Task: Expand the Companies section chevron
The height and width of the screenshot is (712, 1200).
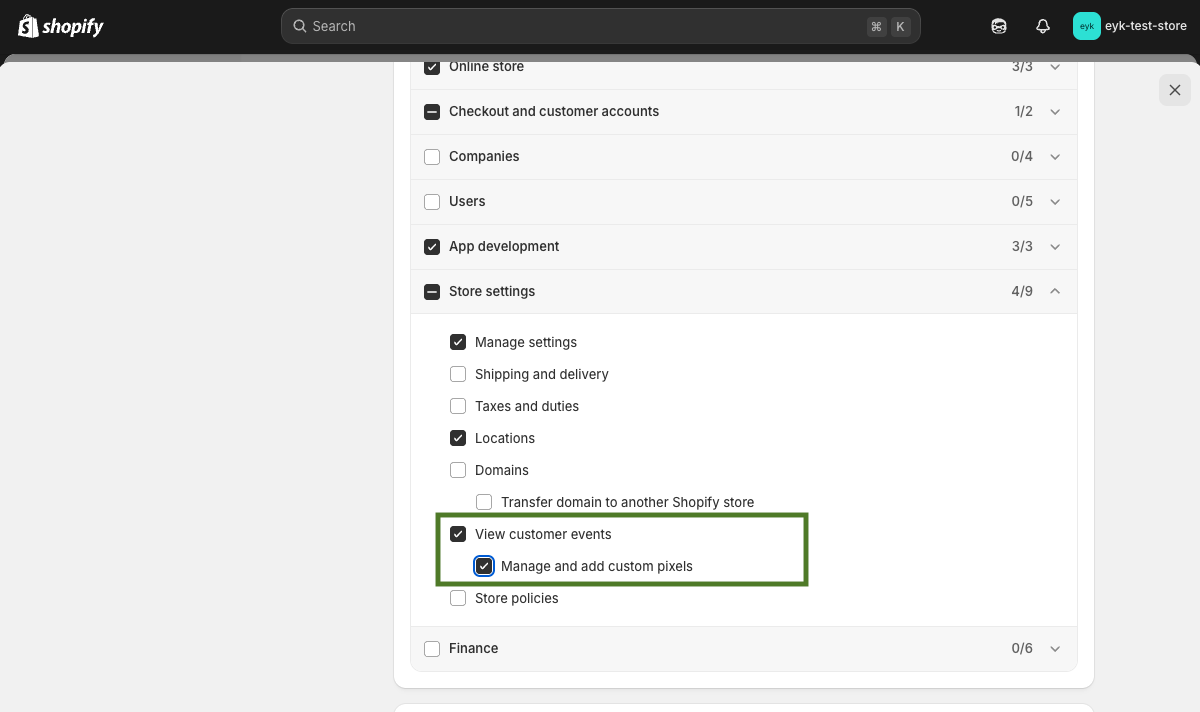Action: [1055, 157]
